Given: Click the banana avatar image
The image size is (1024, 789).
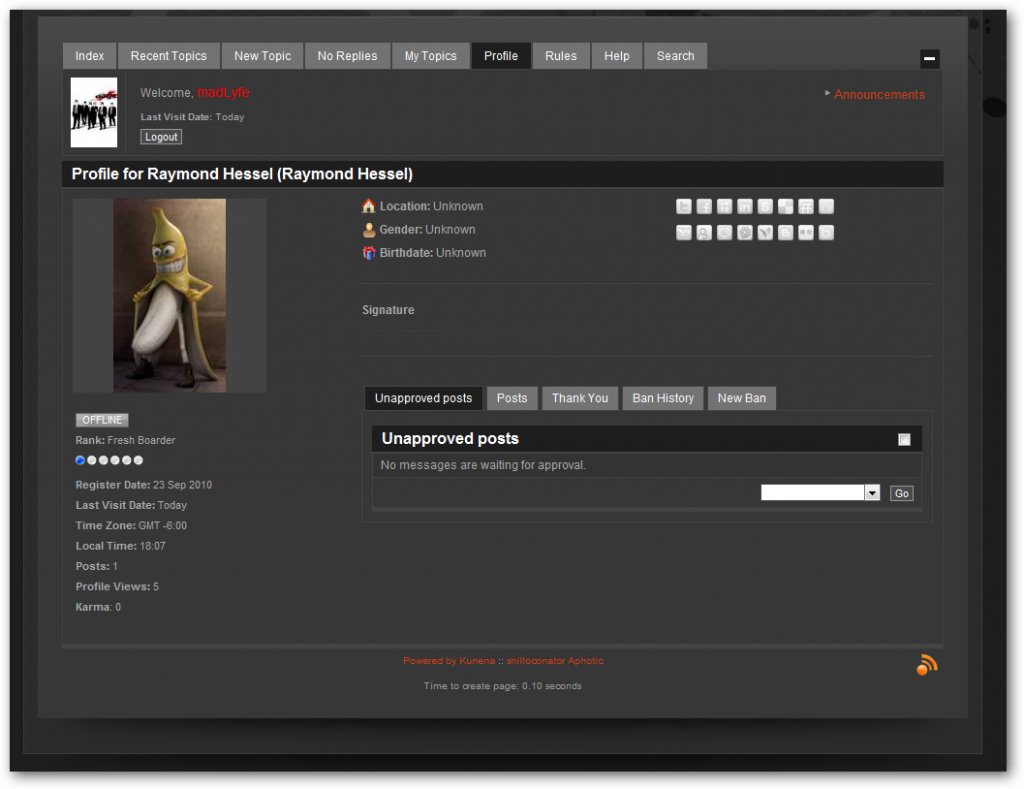Looking at the screenshot, I should (169, 295).
